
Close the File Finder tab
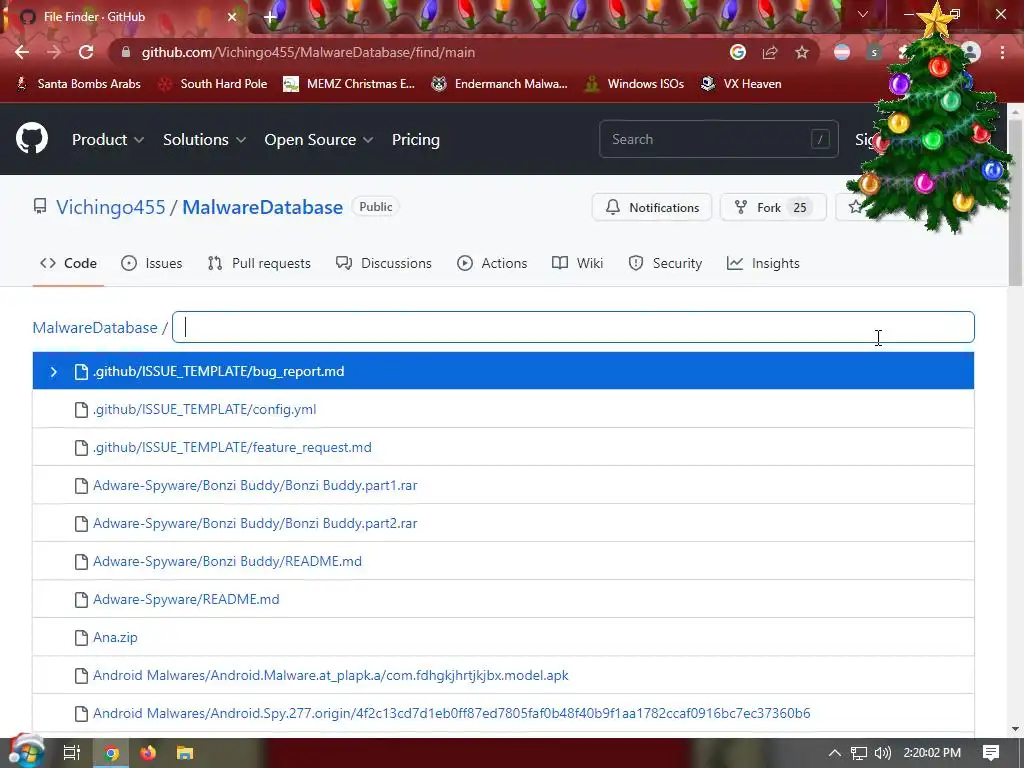(232, 17)
